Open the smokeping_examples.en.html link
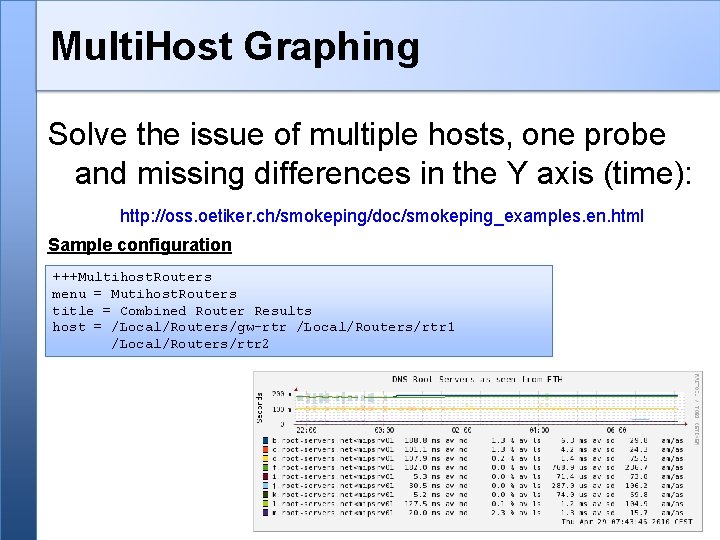 [382, 216]
